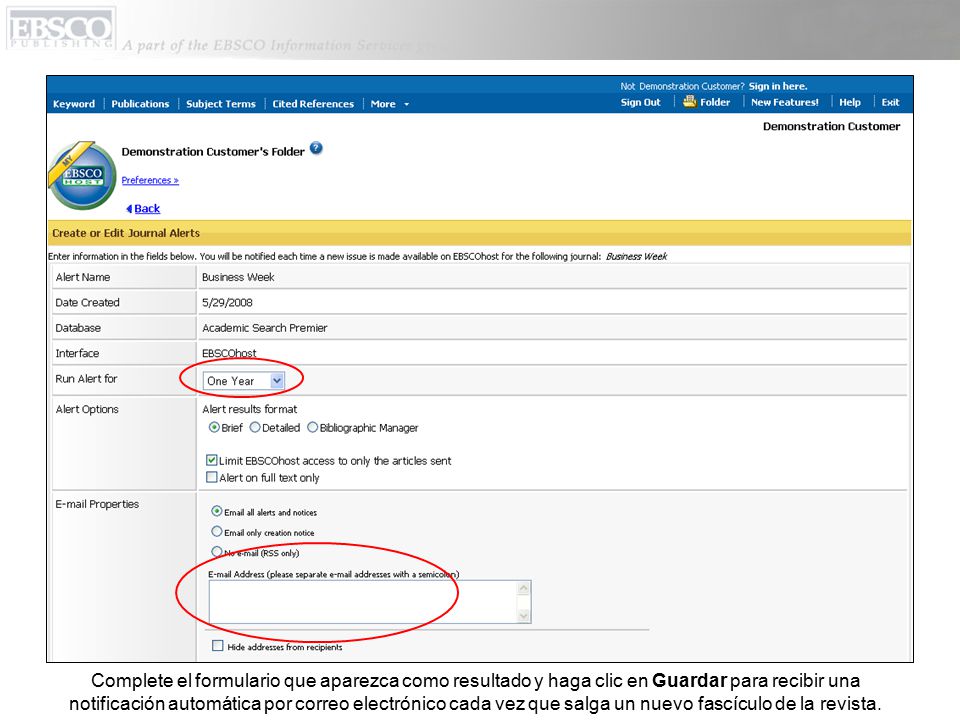Enable Alert on full text only

(x=211, y=477)
